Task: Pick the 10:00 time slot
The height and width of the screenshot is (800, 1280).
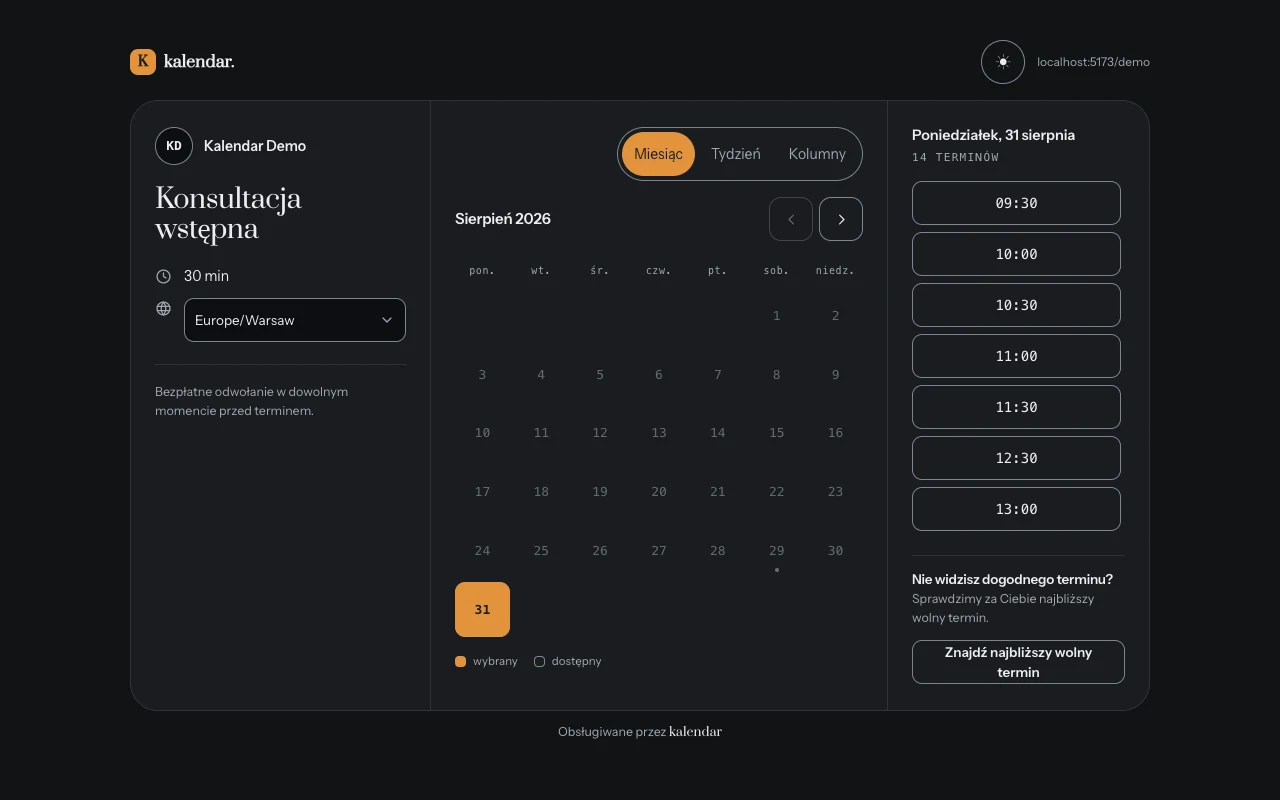Action: tap(1016, 254)
